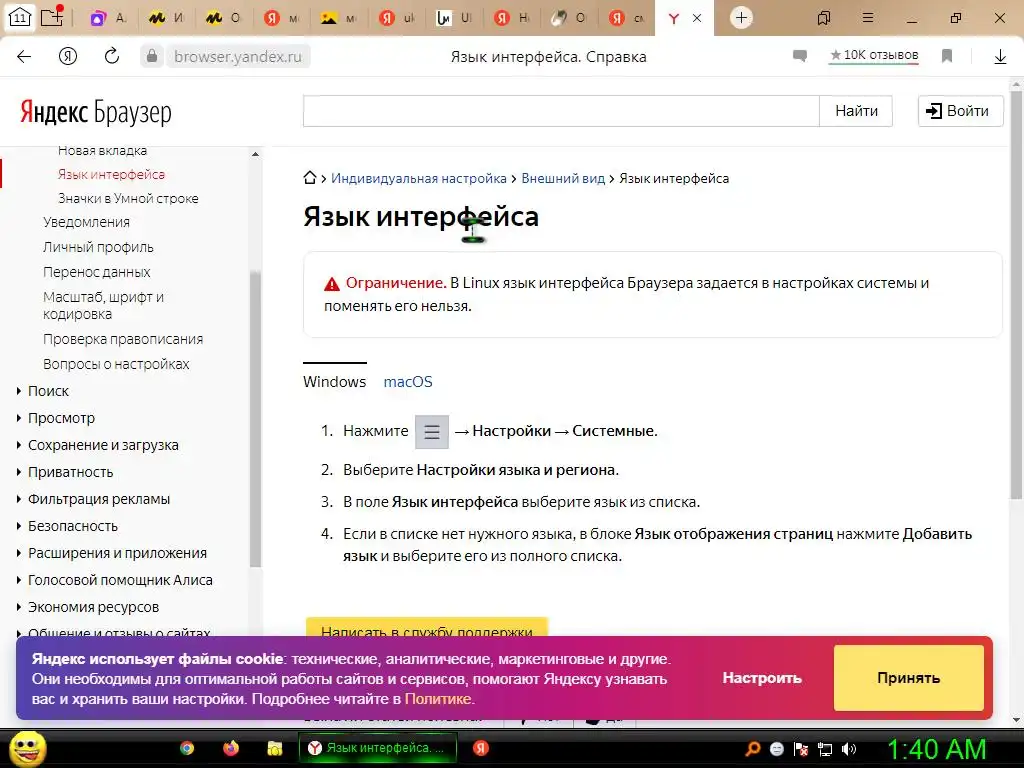Expand the Приватность section
Image resolution: width=1024 pixels, height=768 pixels.
click(x=71, y=472)
